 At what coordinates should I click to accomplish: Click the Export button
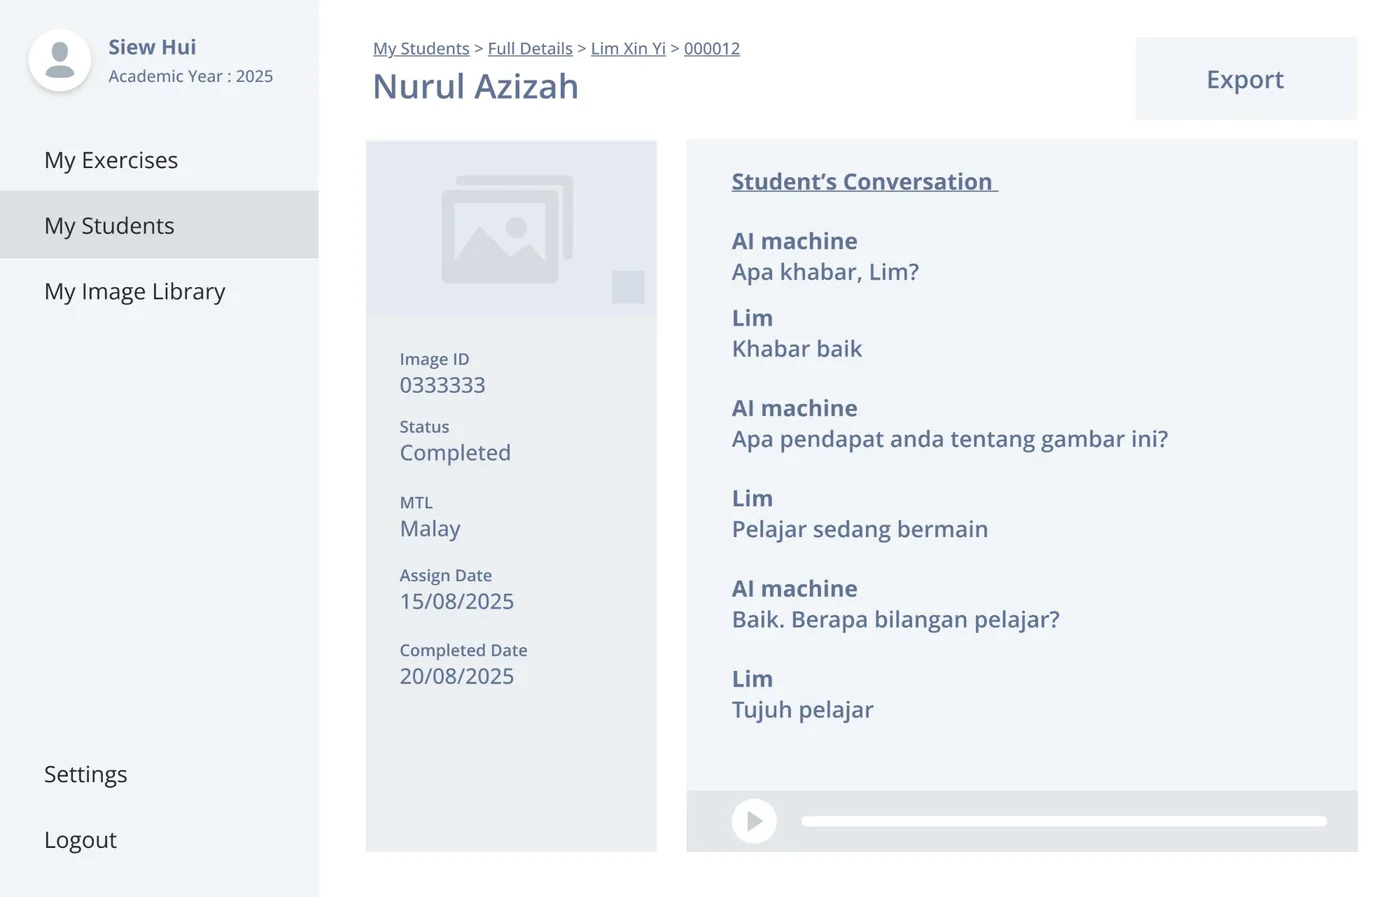[x=1246, y=79]
